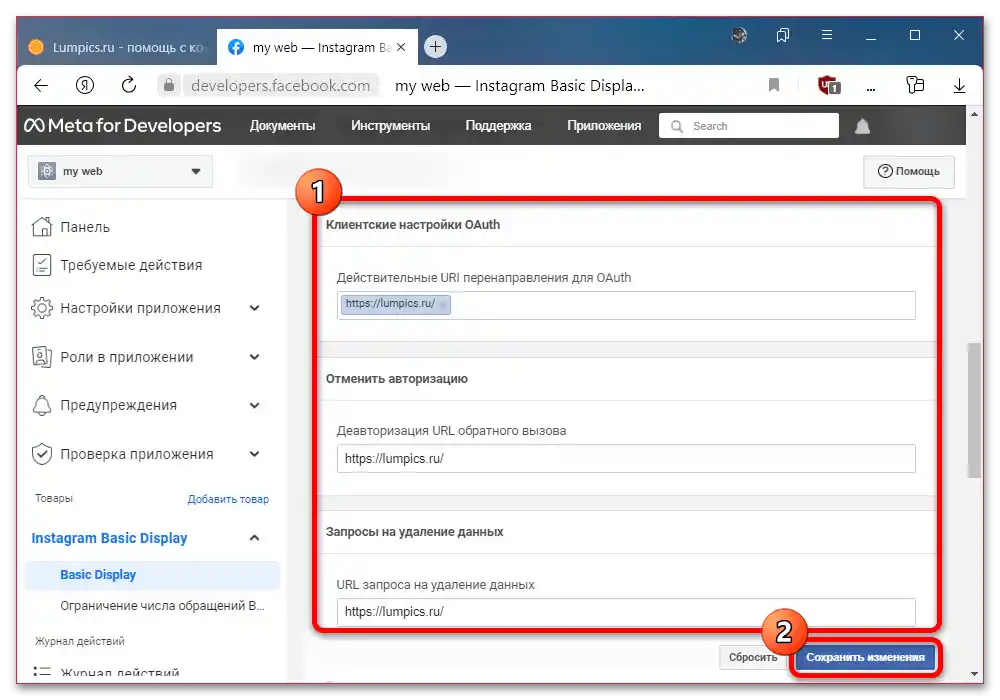Open a new browser tab with plus

tap(435, 47)
